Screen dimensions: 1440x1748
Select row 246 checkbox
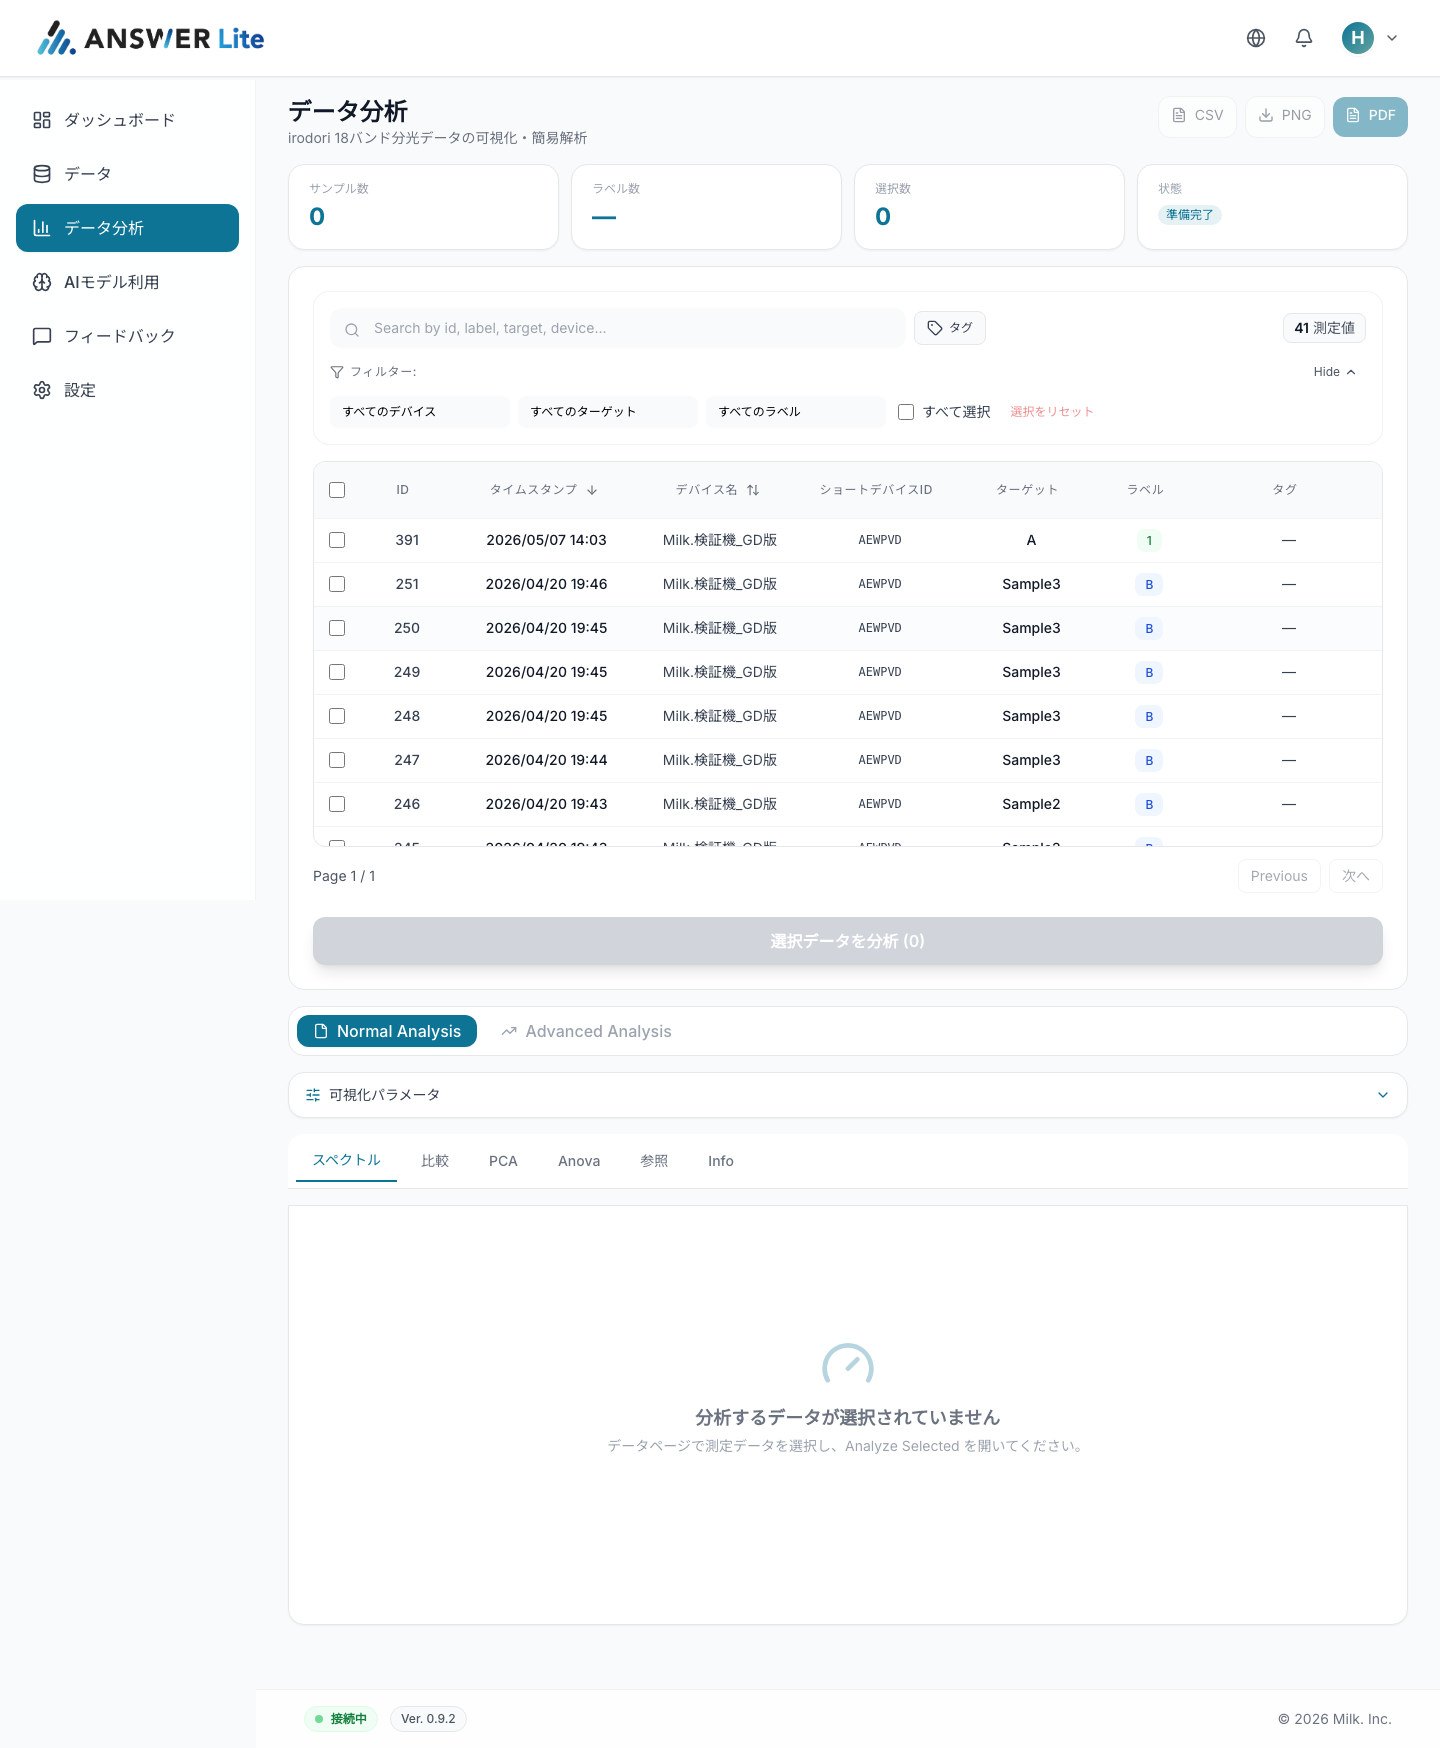[337, 804]
